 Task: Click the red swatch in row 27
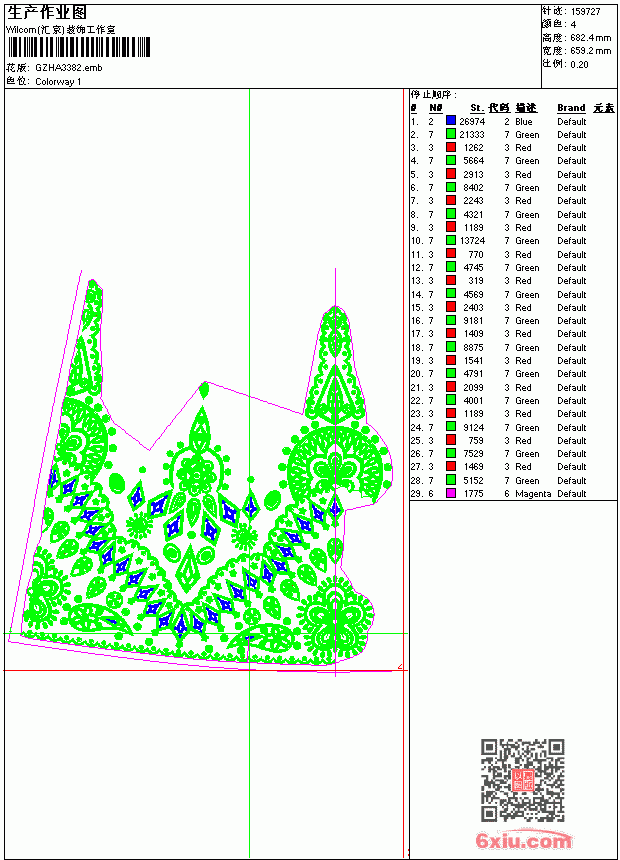click(x=451, y=466)
